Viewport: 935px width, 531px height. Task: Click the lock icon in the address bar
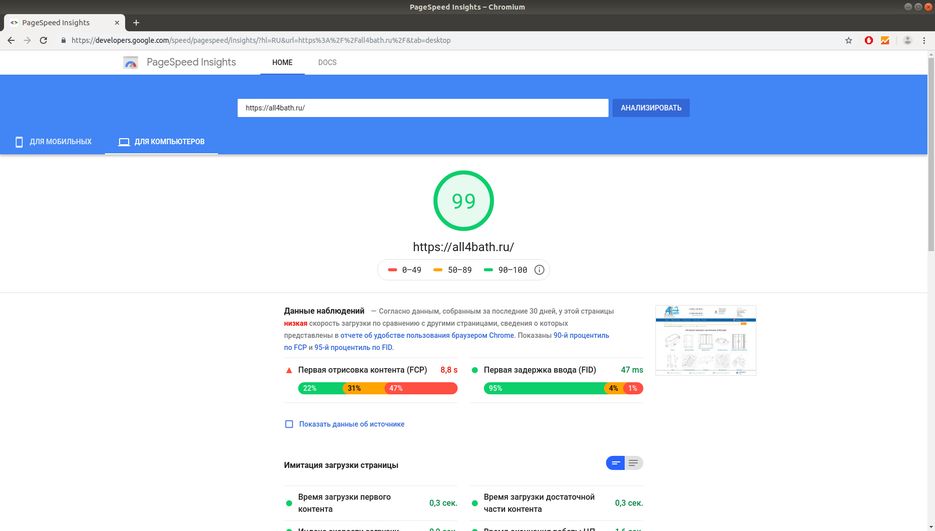point(63,41)
